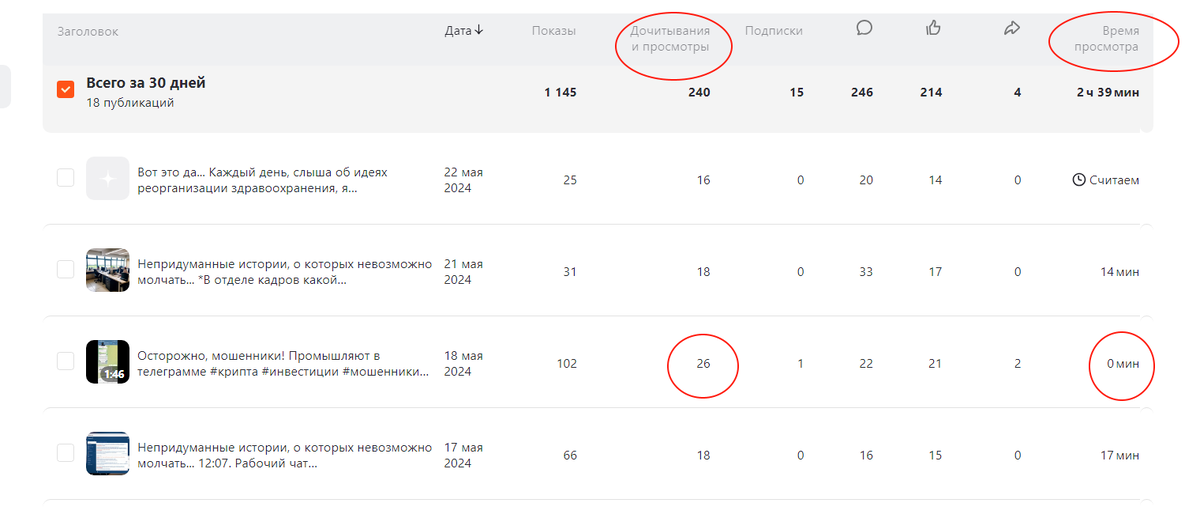Click the Заголовок column header
The image size is (1200, 518).
click(88, 31)
